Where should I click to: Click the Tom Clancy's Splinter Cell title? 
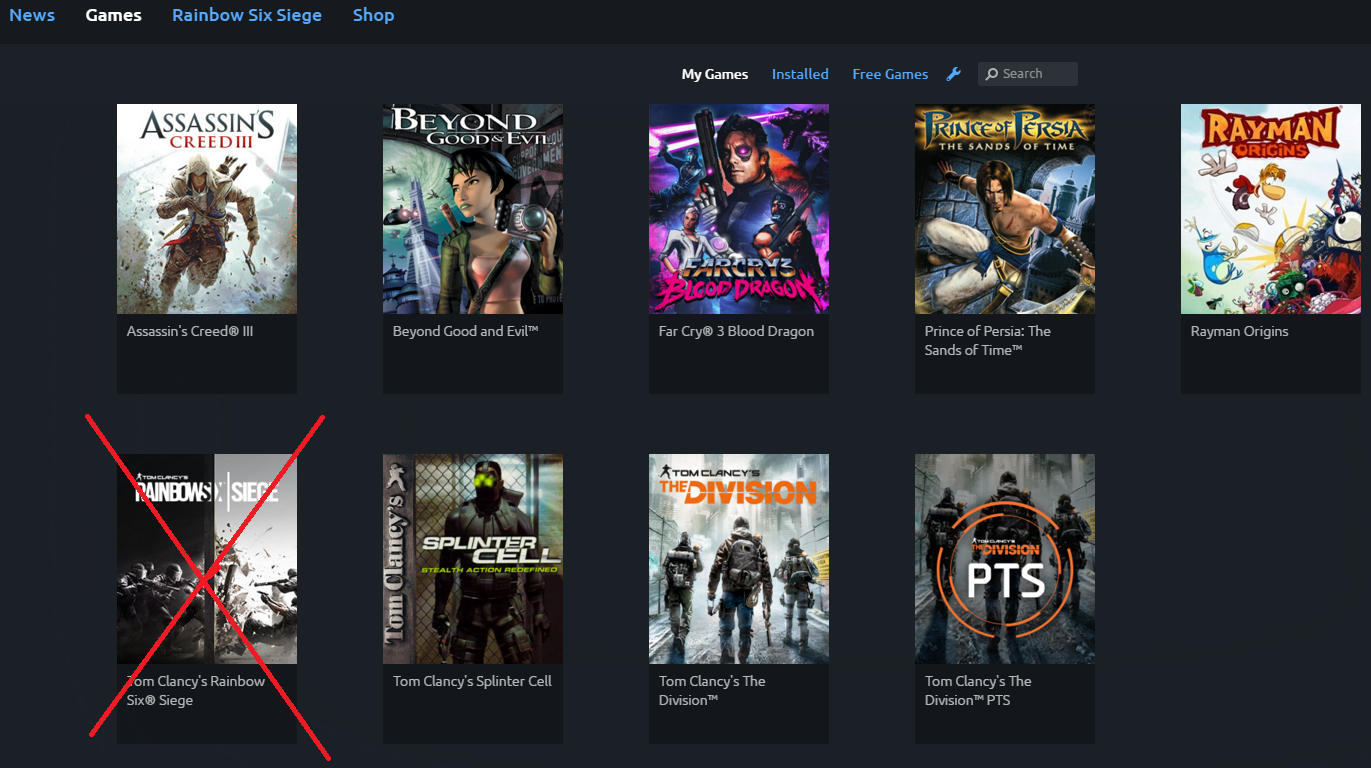[473, 681]
